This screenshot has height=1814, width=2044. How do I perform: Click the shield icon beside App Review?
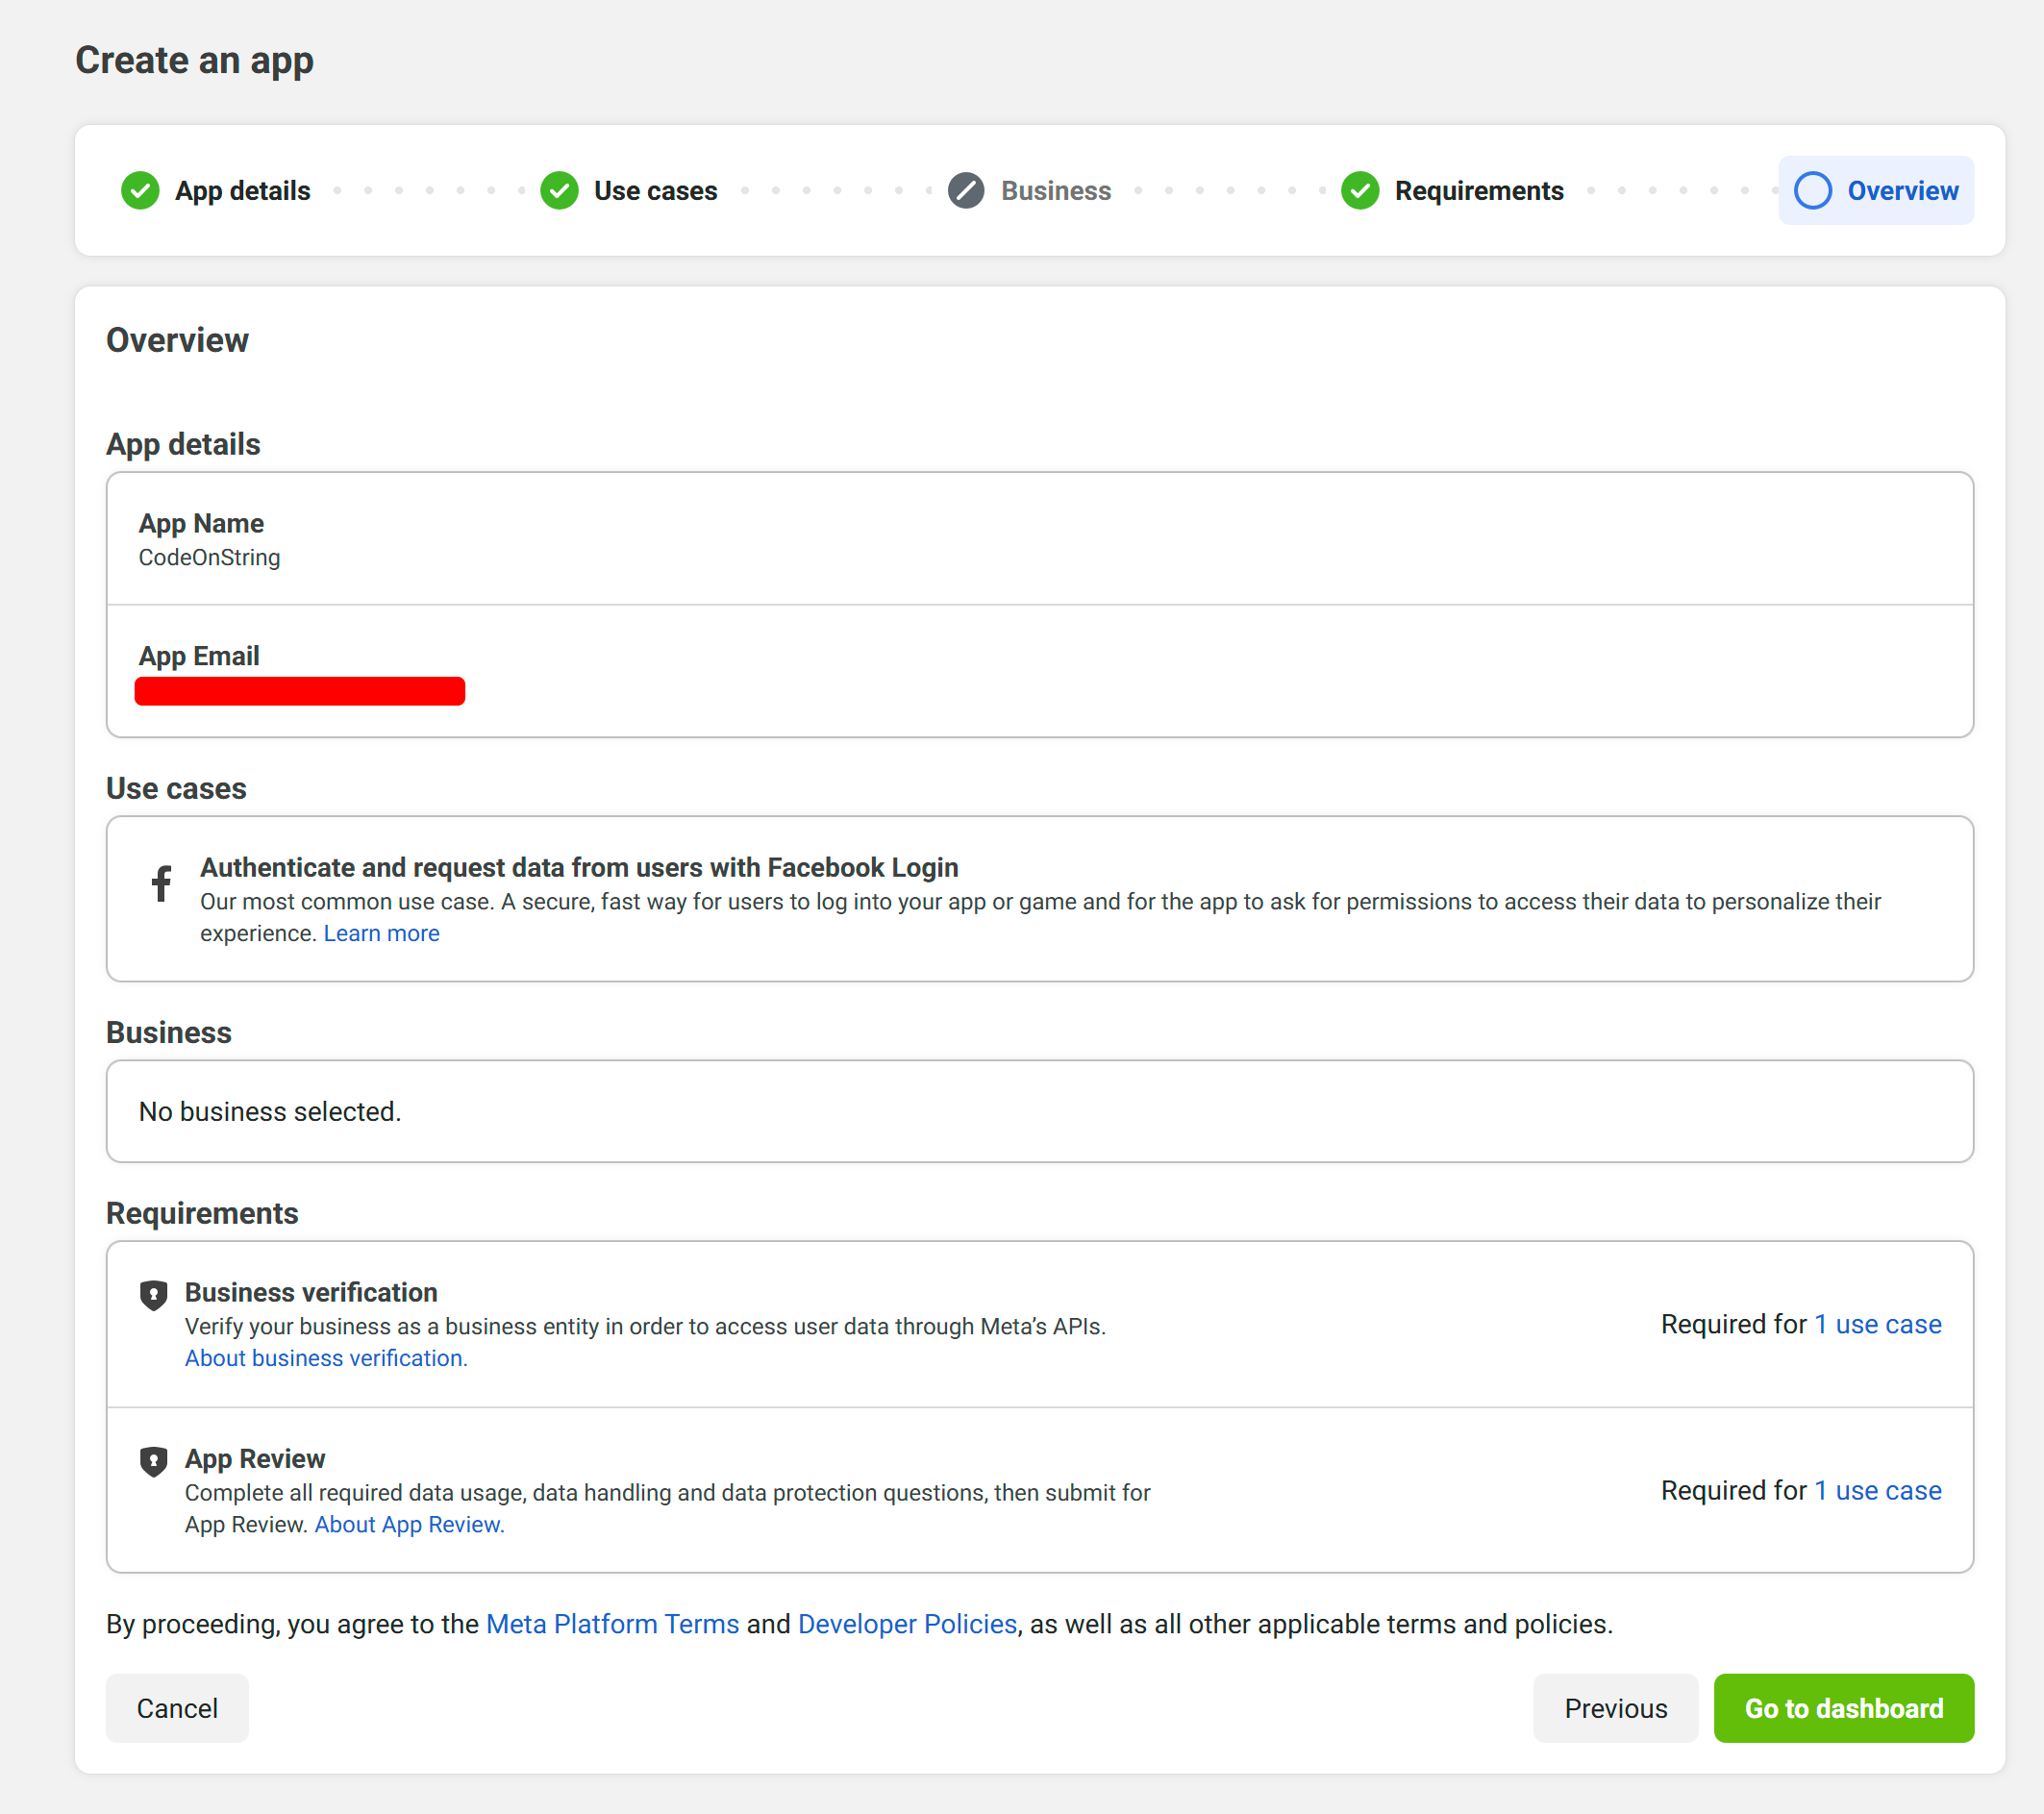pyautogui.click(x=153, y=1461)
